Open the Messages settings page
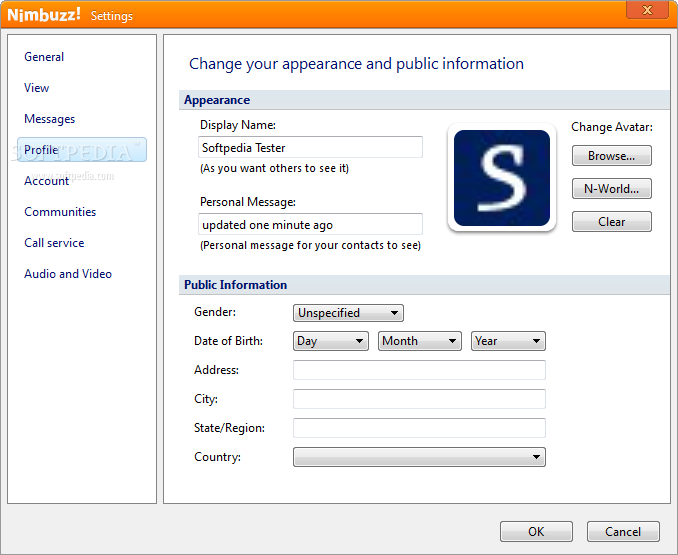 click(49, 119)
